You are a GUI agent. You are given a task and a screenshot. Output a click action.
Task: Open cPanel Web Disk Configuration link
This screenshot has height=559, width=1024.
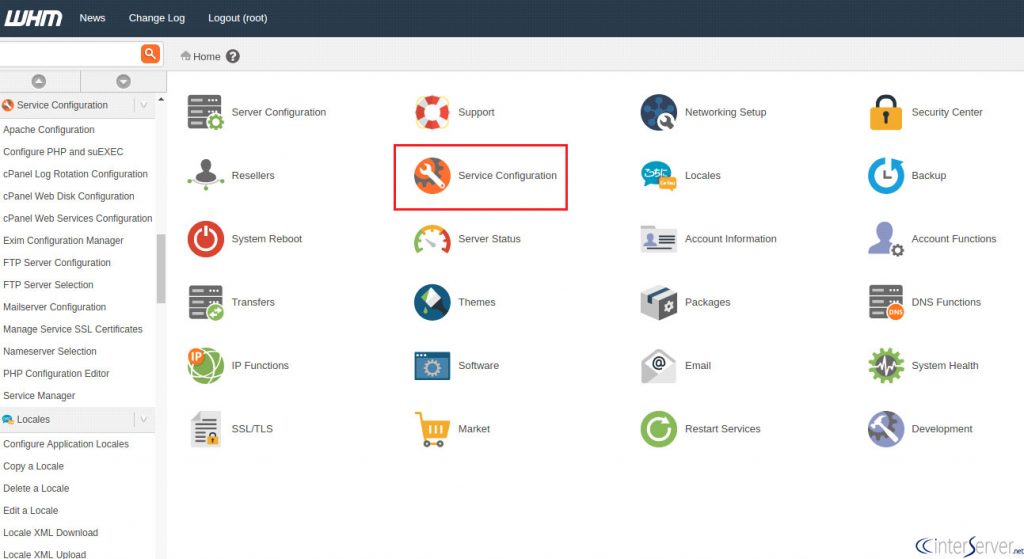point(69,196)
